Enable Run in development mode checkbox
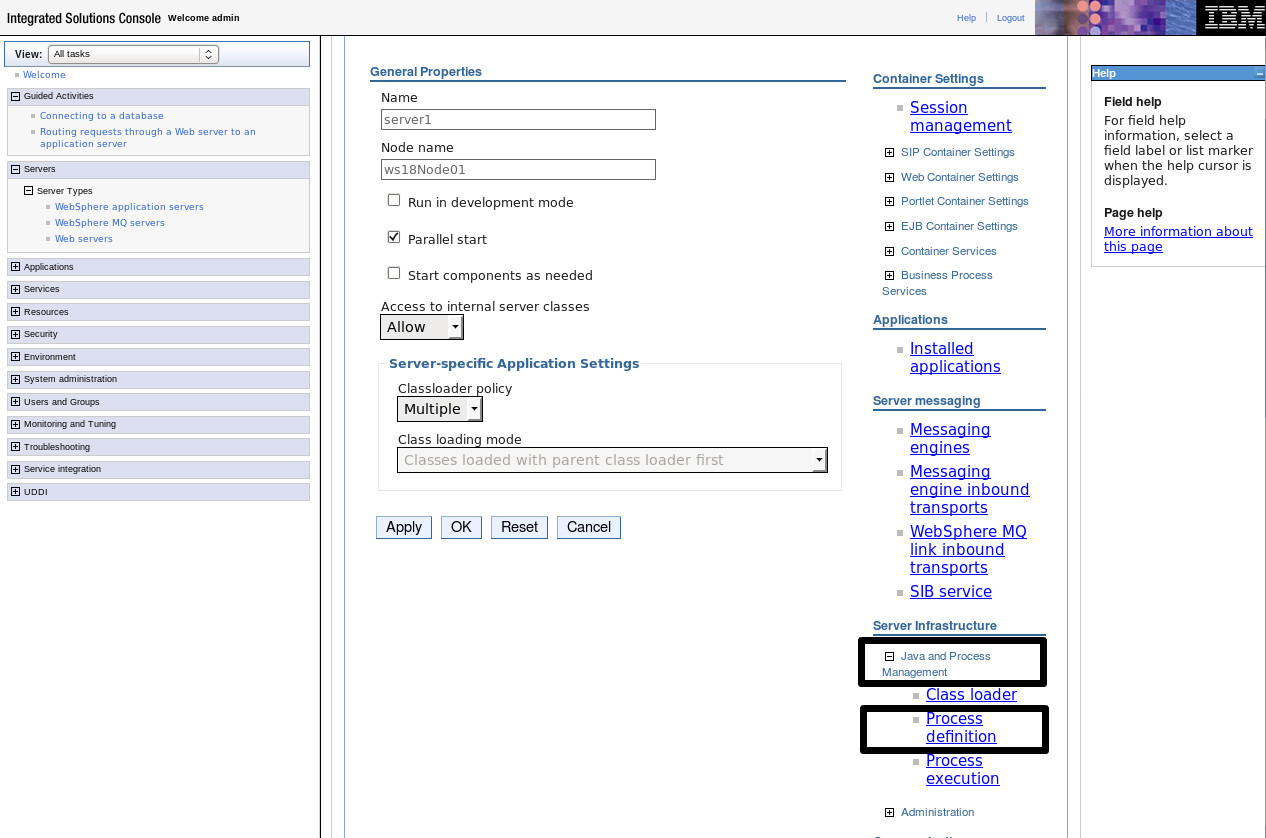 click(394, 200)
